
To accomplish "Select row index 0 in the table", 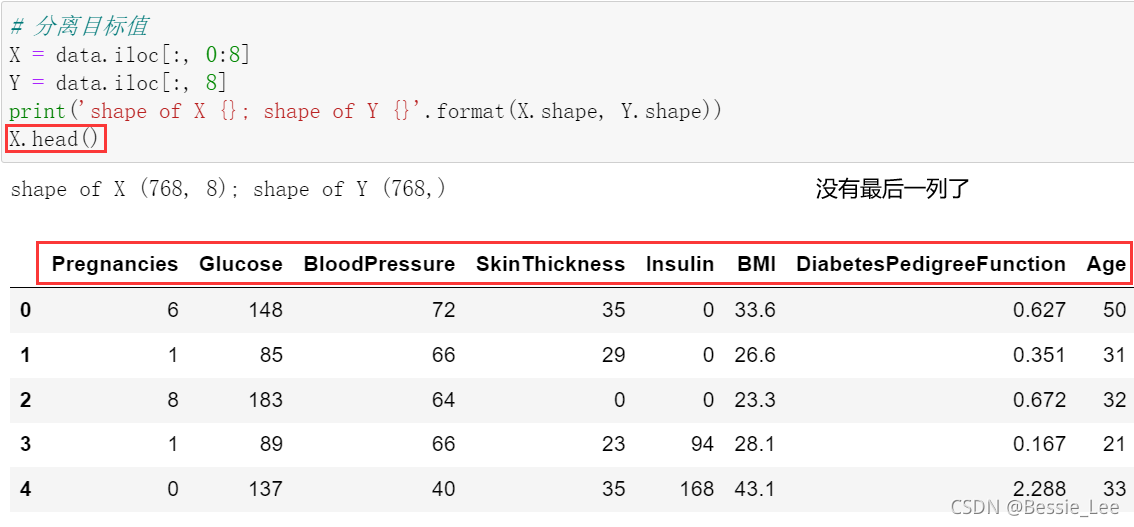I will pyautogui.click(x=25, y=310).
